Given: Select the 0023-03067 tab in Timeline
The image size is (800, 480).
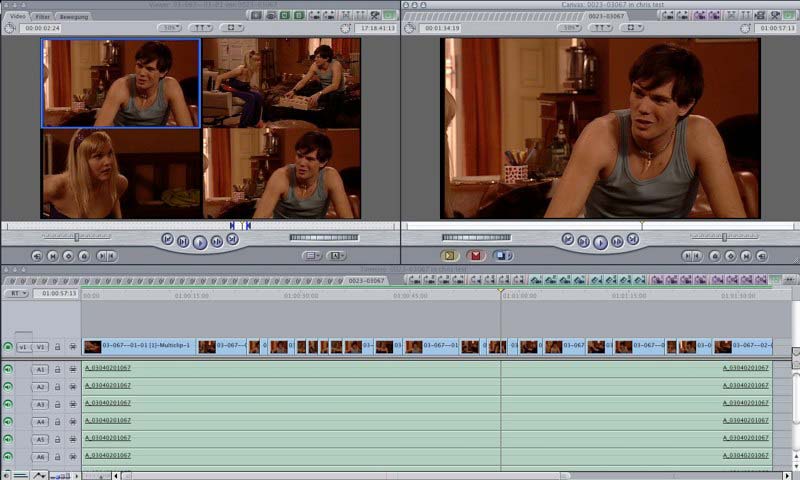Looking at the screenshot, I should point(366,281).
